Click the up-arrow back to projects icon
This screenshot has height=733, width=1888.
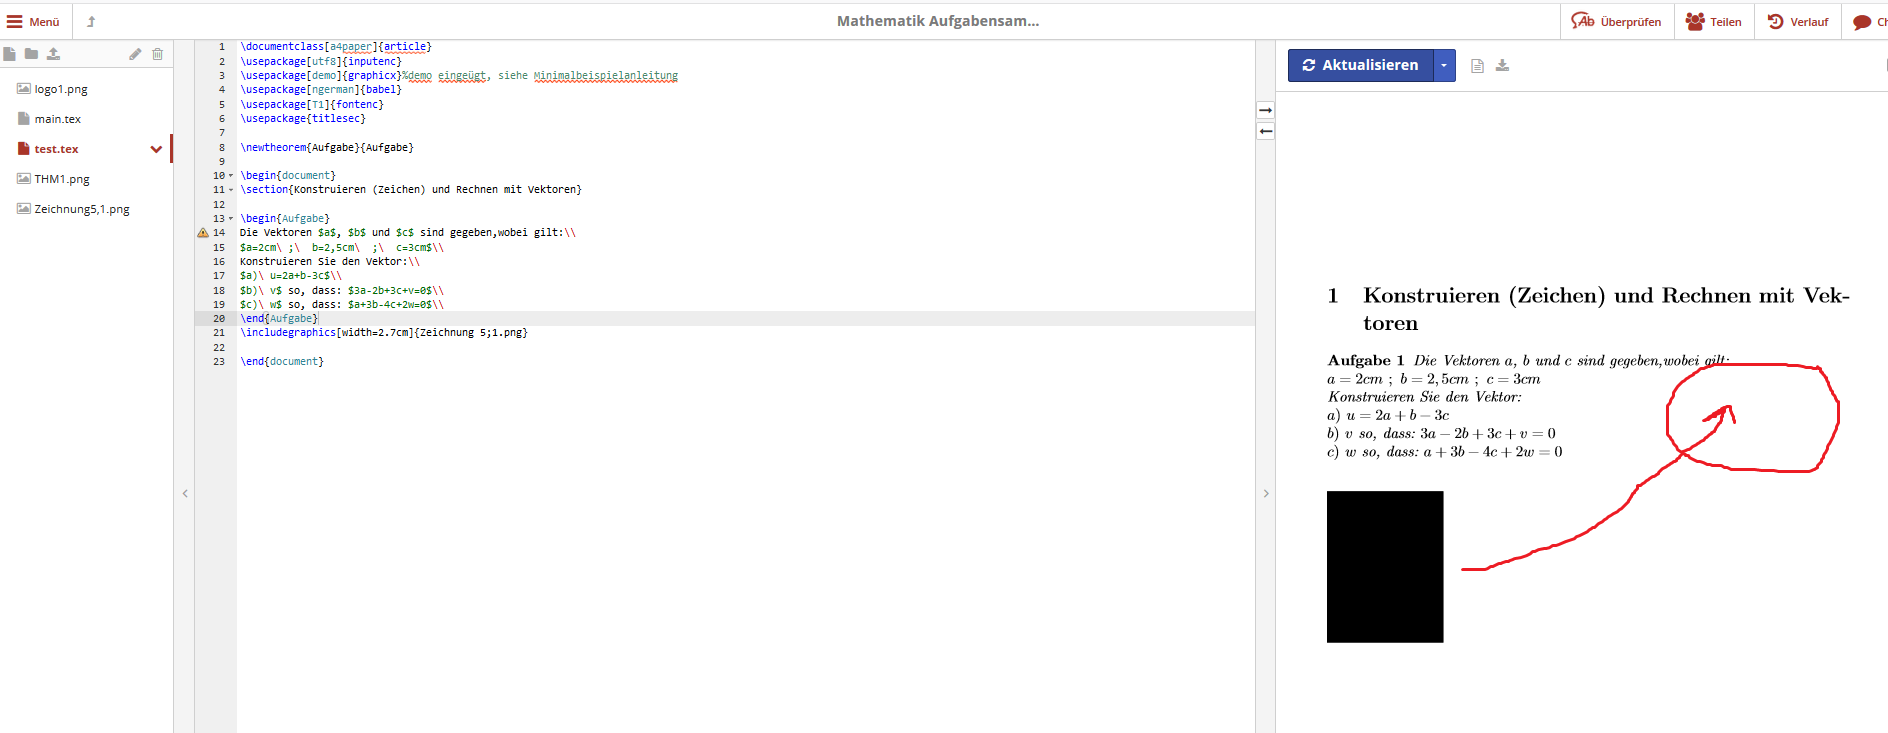91,21
